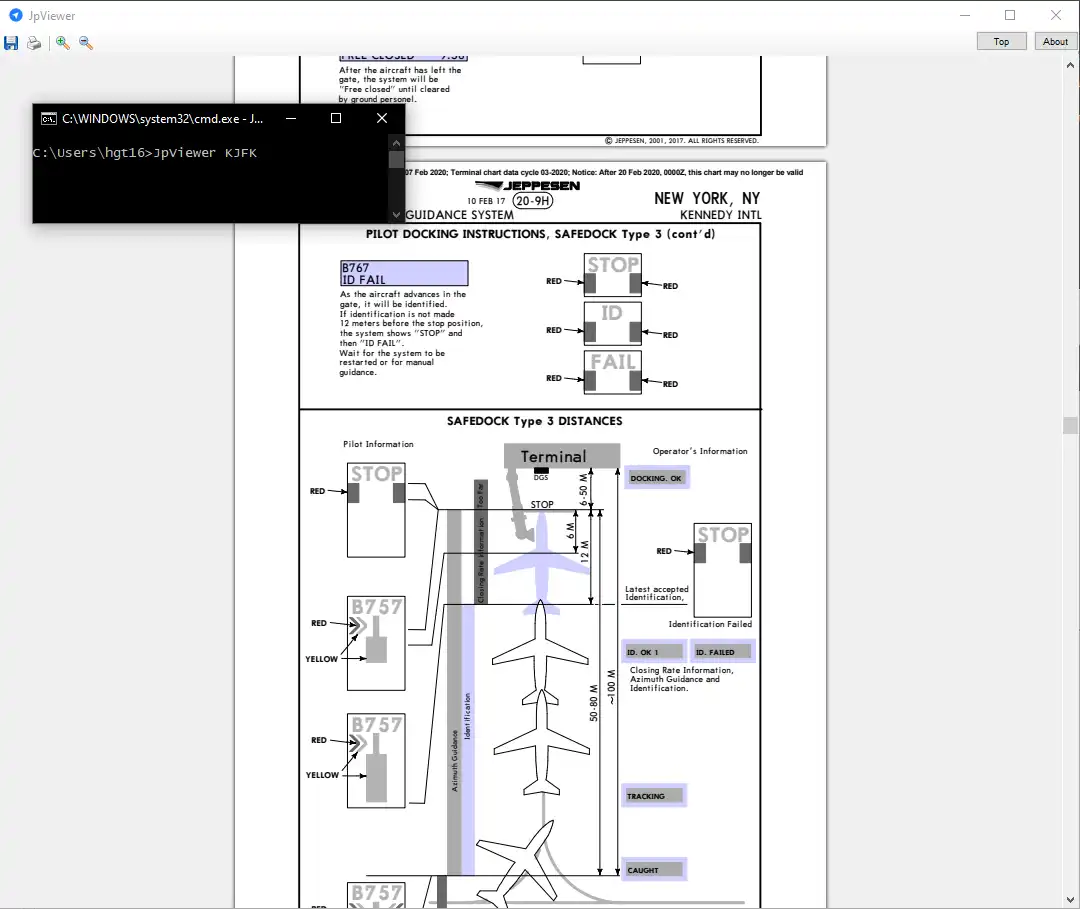This screenshot has width=1080, height=909.
Task: Click the cmd.exe window icon
Action: pos(48,118)
